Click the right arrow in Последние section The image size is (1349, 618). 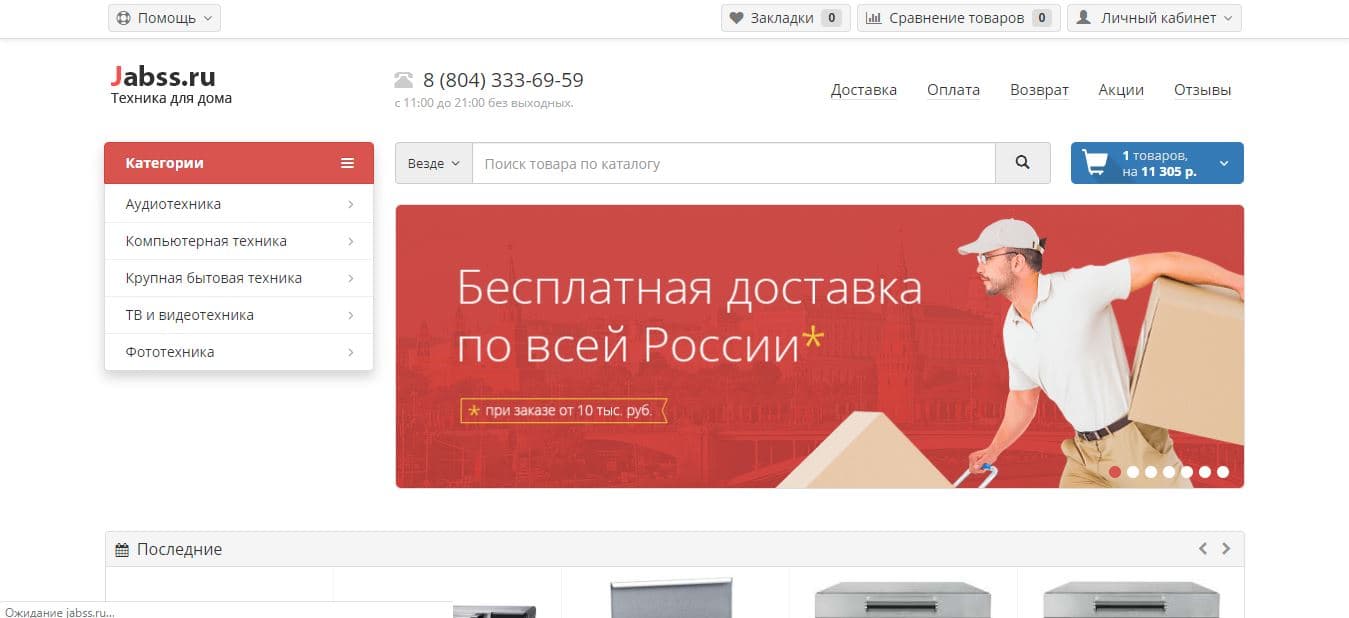[x=1226, y=548]
